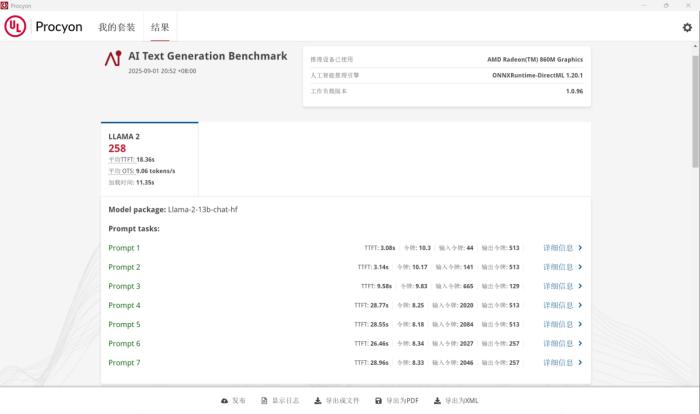Click the export PDF save icon
This screenshot has width=700, height=414.
pos(378,401)
